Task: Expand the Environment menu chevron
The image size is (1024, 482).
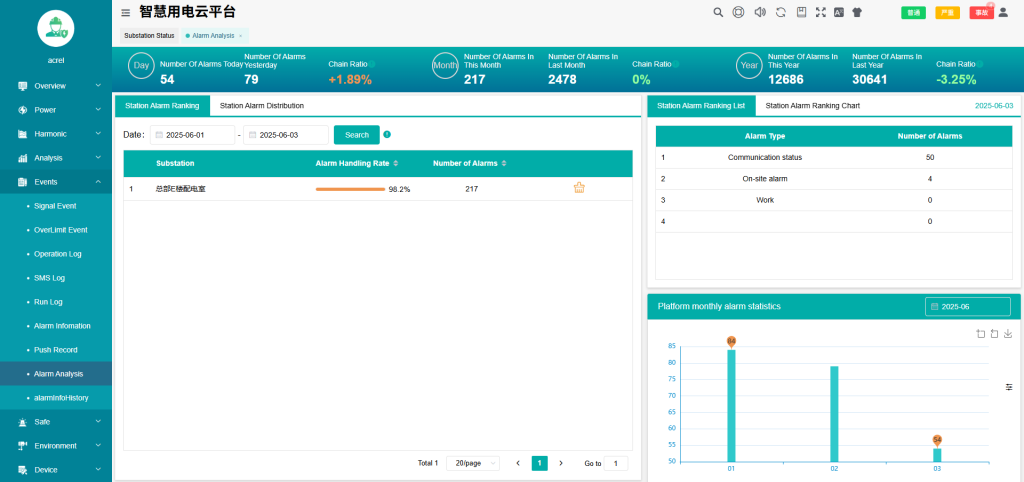Action: [98, 445]
